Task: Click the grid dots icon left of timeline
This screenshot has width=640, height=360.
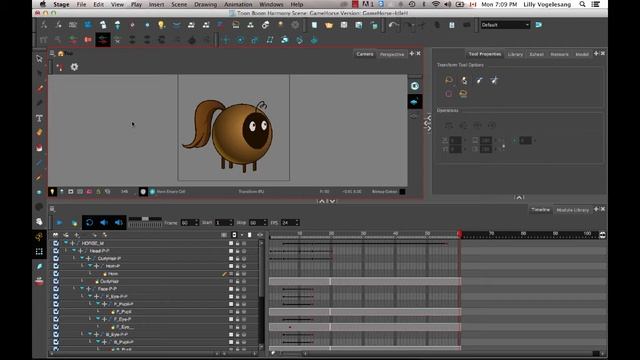Action: pos(39,251)
